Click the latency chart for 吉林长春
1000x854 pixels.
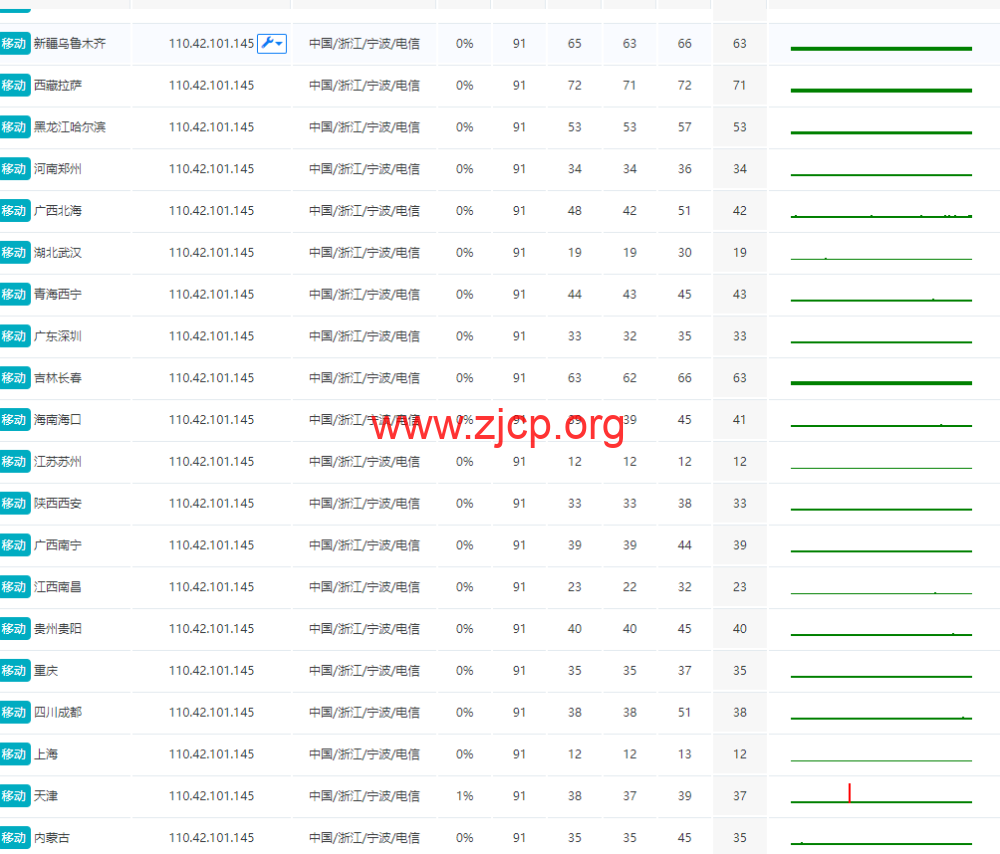tap(881, 383)
